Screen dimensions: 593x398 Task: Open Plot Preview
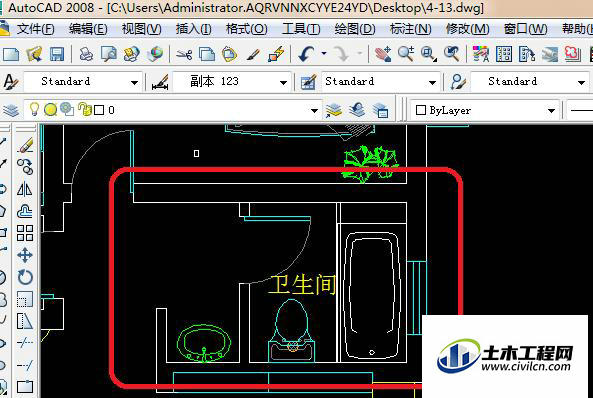coord(109,54)
